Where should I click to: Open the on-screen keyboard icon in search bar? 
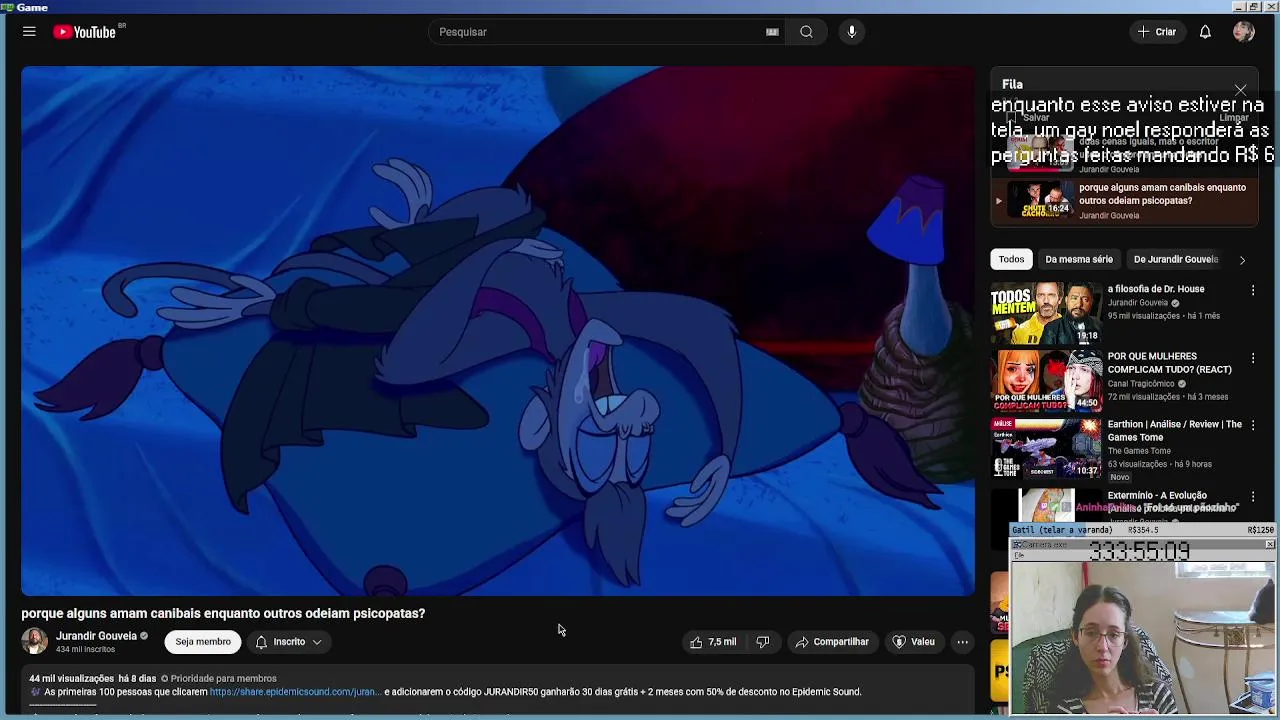pyautogui.click(x=772, y=32)
